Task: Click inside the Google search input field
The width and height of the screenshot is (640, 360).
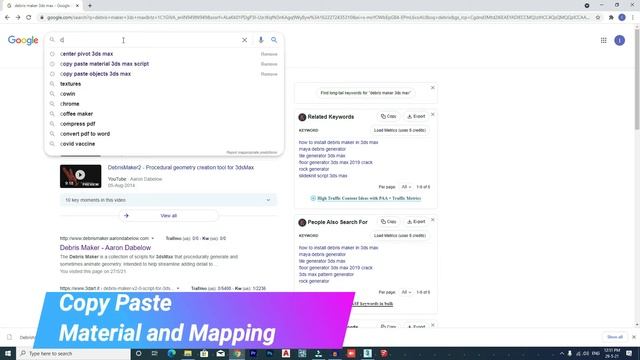Action: click(x=149, y=40)
